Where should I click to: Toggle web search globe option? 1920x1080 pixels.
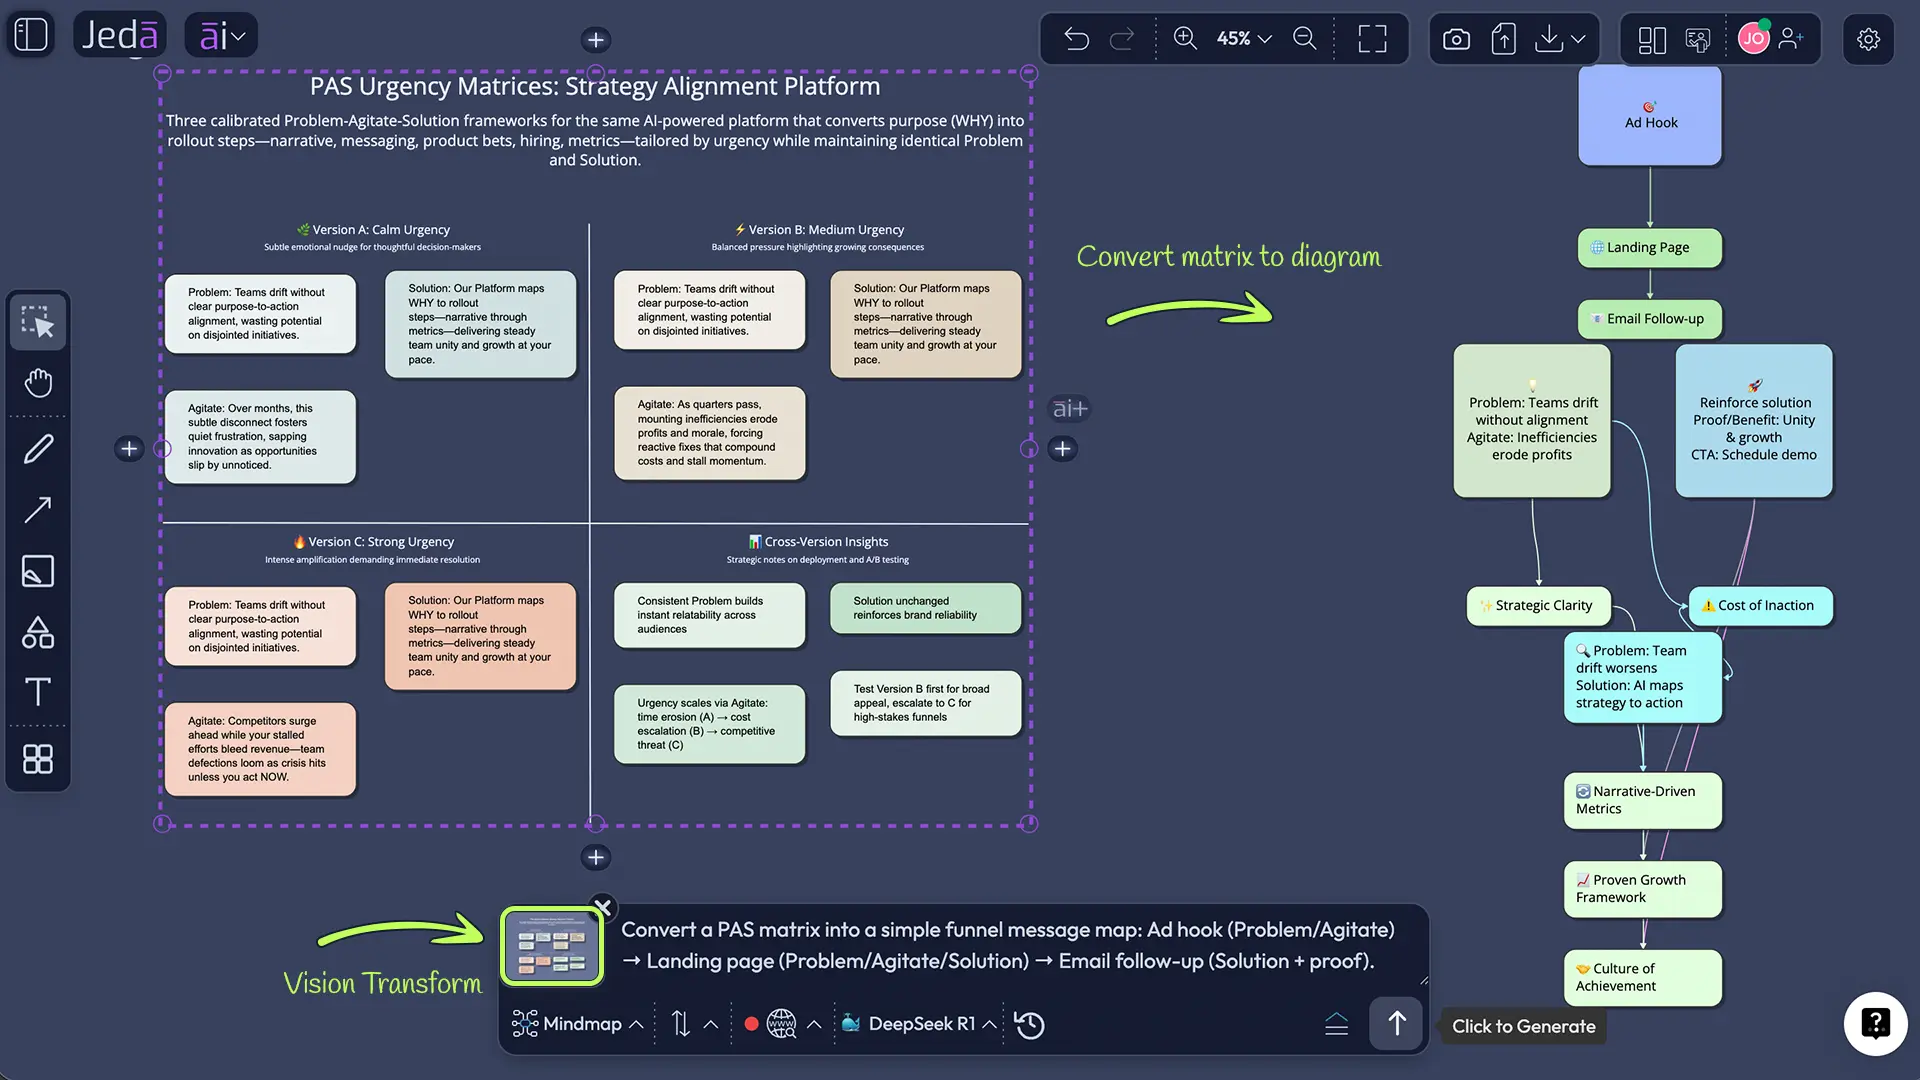(783, 1024)
